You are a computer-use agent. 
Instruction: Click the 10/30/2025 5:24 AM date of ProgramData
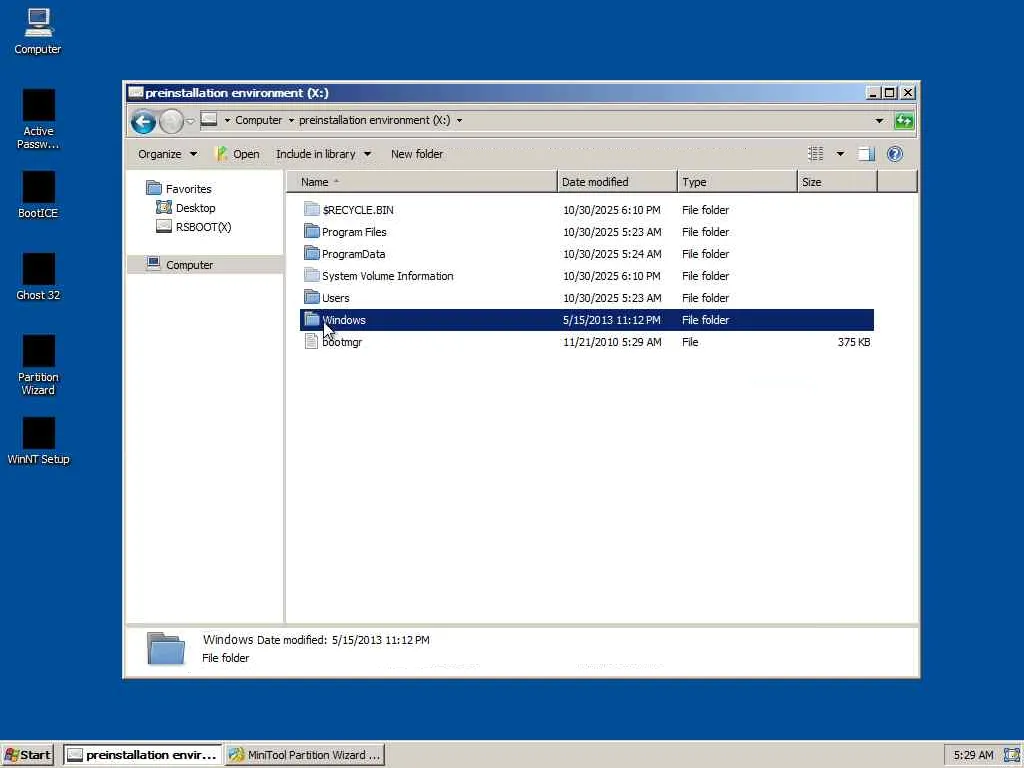(612, 254)
